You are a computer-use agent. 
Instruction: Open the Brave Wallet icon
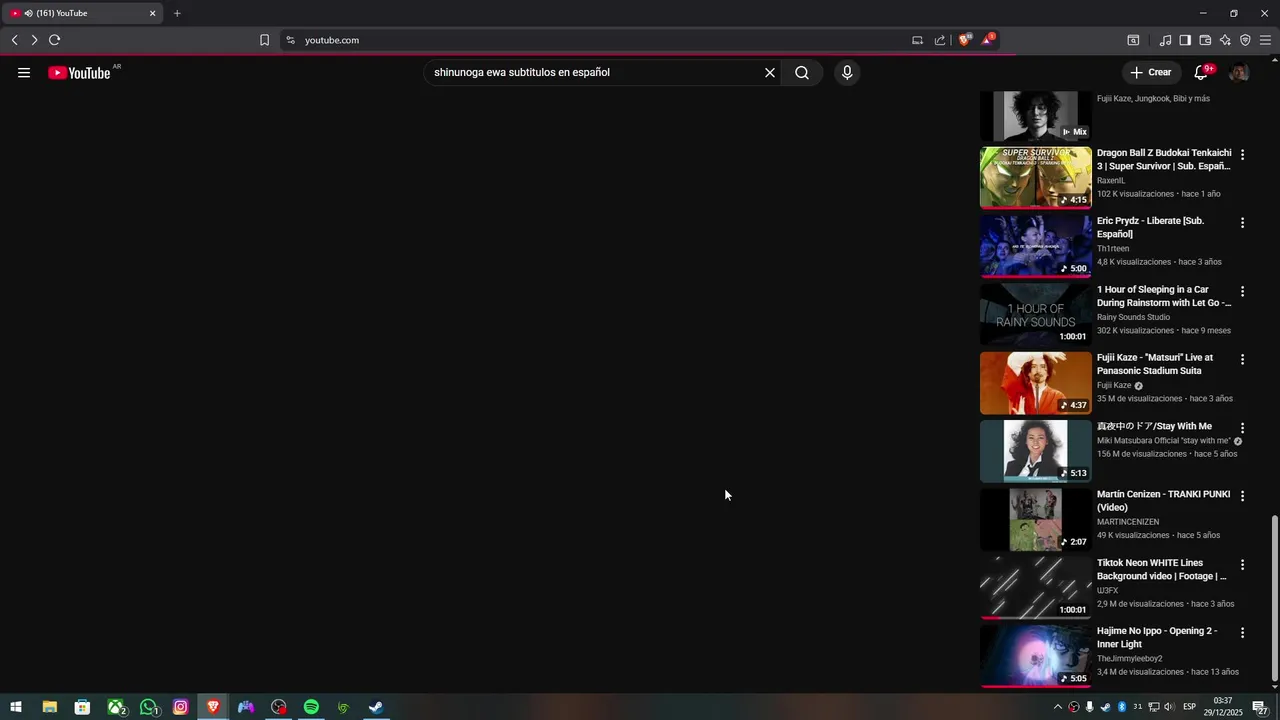coord(1205,40)
